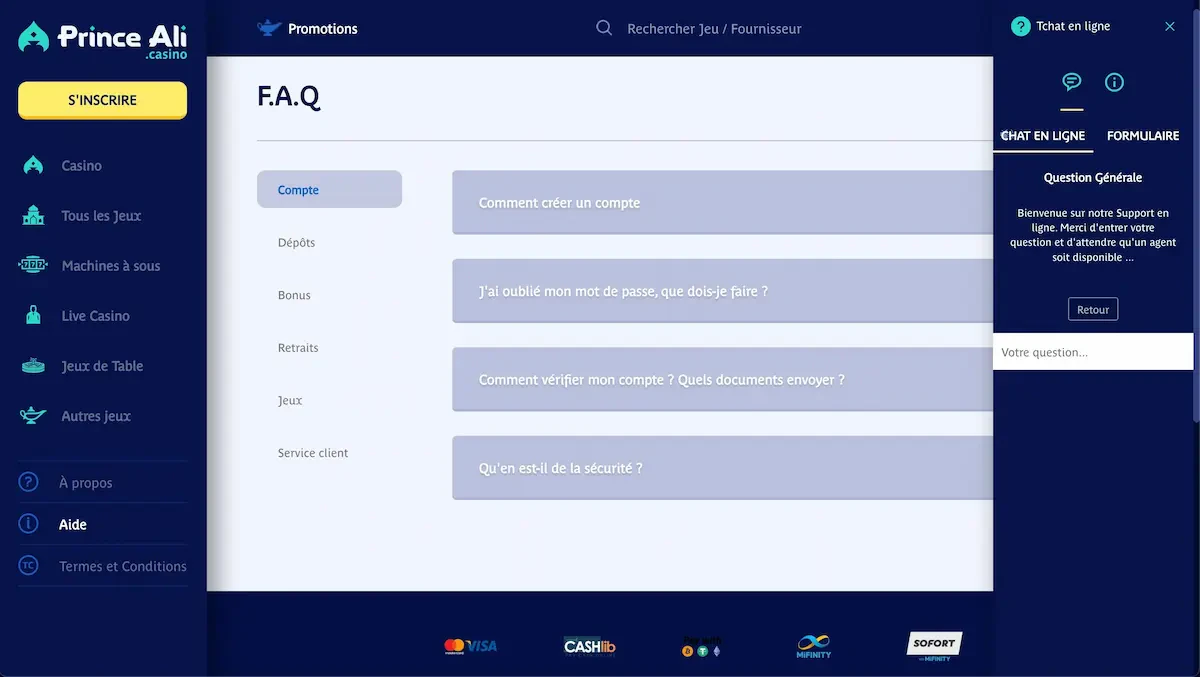Expand 'Comment créer un compte' question
The height and width of the screenshot is (677, 1200).
[x=722, y=203]
